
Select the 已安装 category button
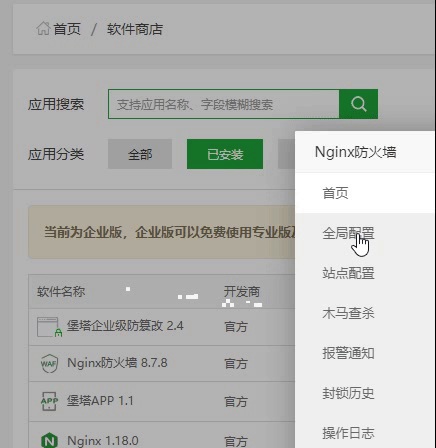[x=225, y=154]
